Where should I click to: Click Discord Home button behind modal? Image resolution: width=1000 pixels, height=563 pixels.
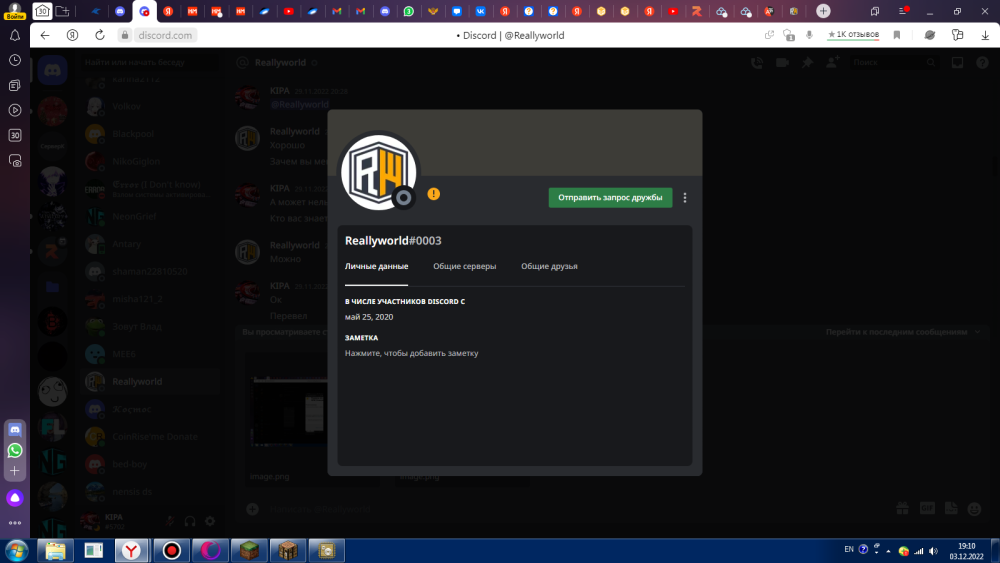coord(52,70)
